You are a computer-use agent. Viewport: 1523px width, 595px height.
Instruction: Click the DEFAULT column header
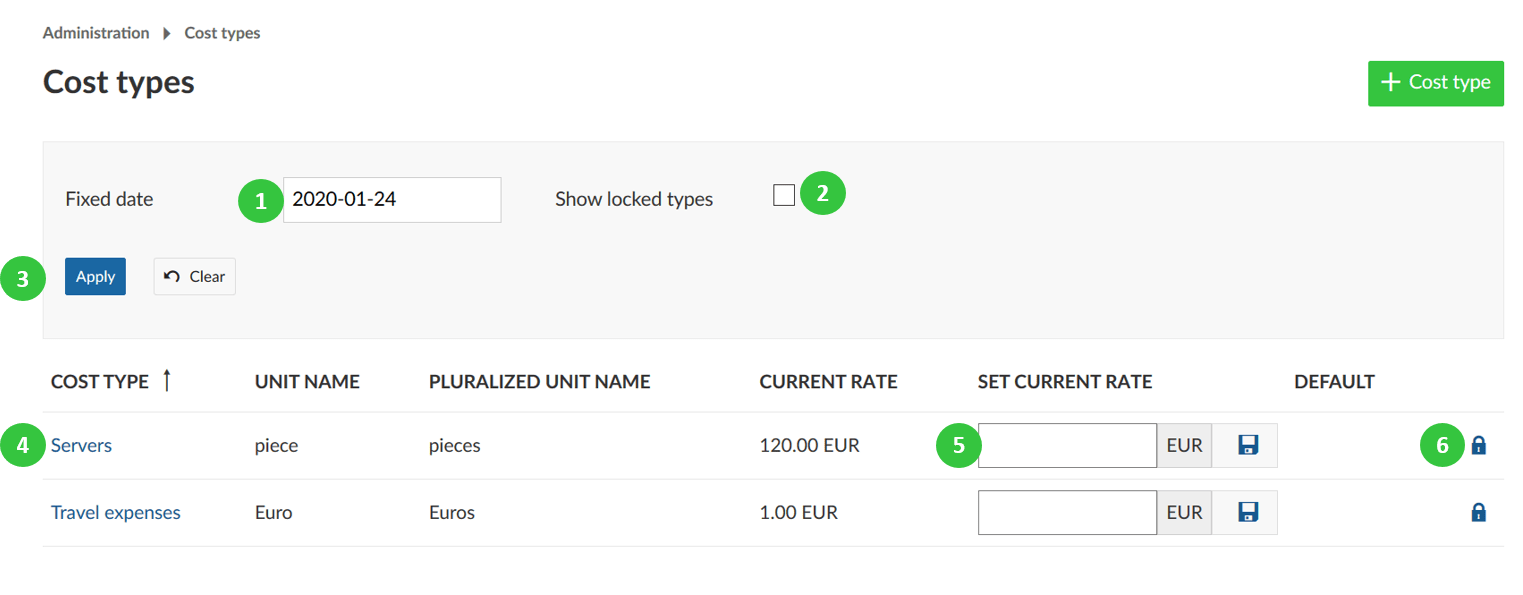1334,381
